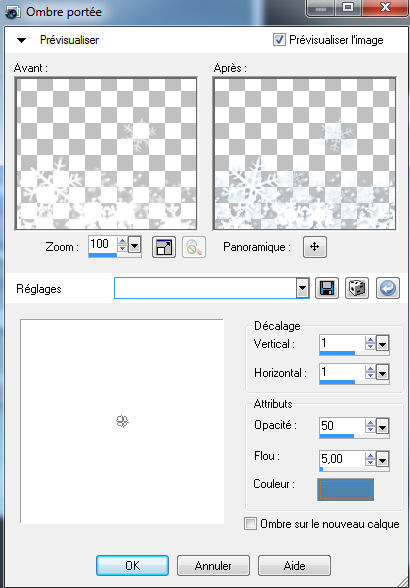Enable Ombre sur le nouveau calque checkbox
This screenshot has width=410, height=588.
click(x=250, y=524)
